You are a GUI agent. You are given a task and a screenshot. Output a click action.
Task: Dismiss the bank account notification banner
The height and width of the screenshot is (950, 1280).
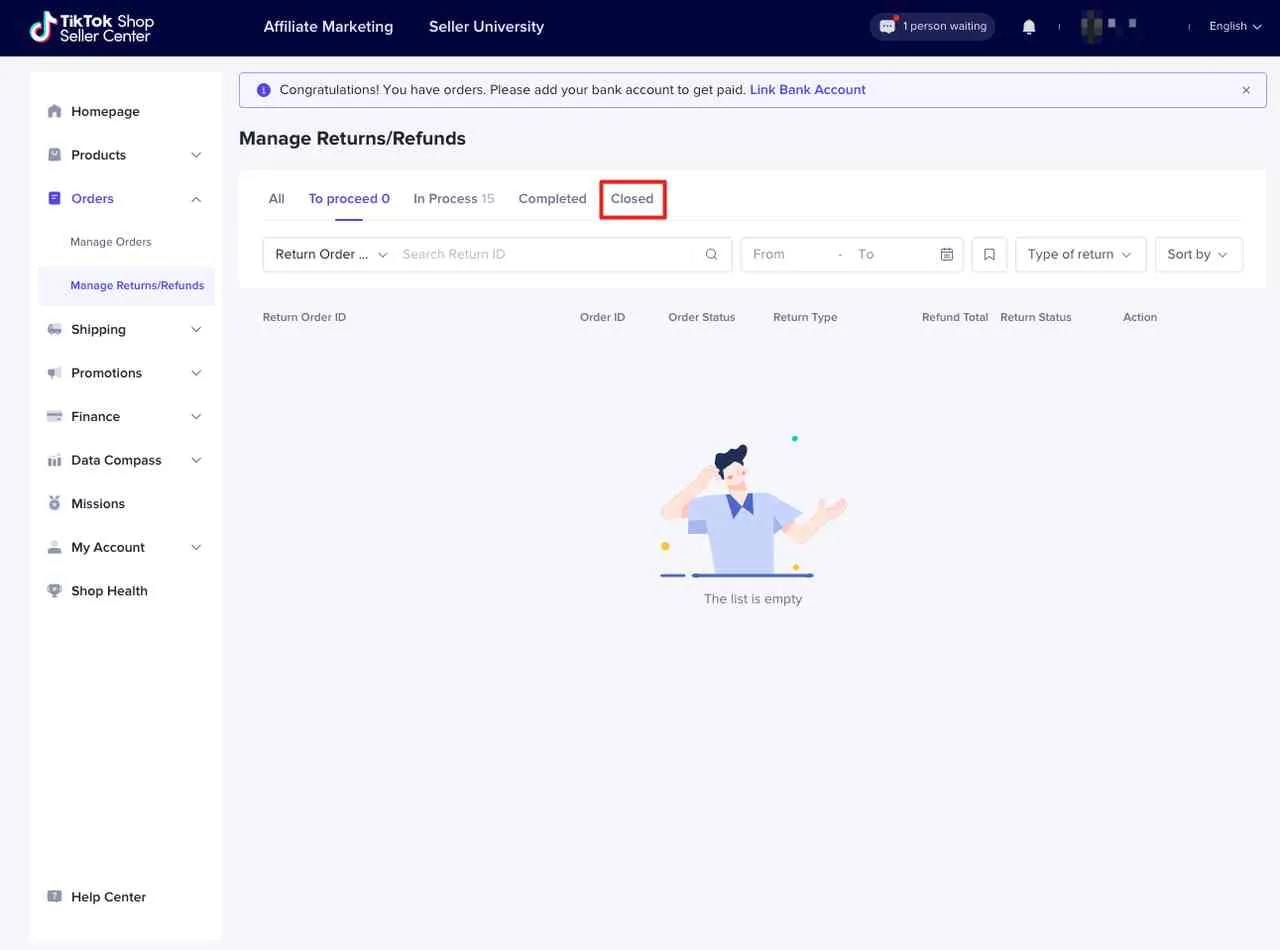(1246, 90)
